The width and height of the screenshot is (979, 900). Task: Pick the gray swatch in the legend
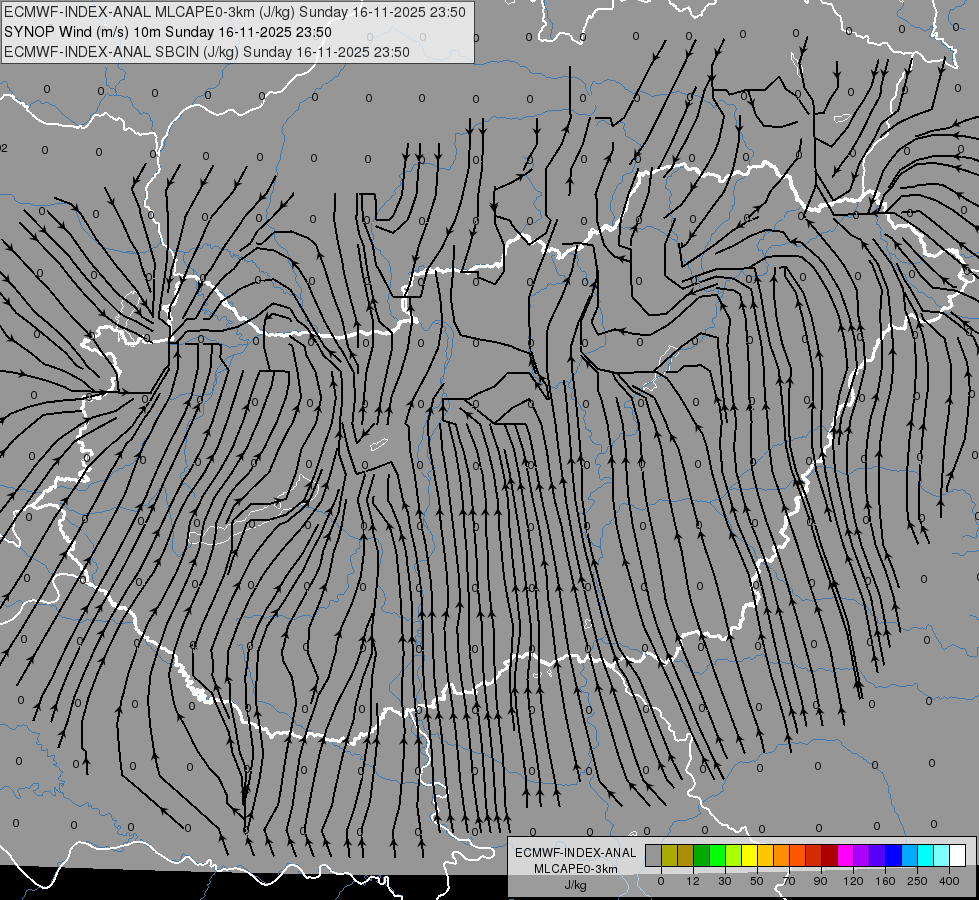[654, 856]
